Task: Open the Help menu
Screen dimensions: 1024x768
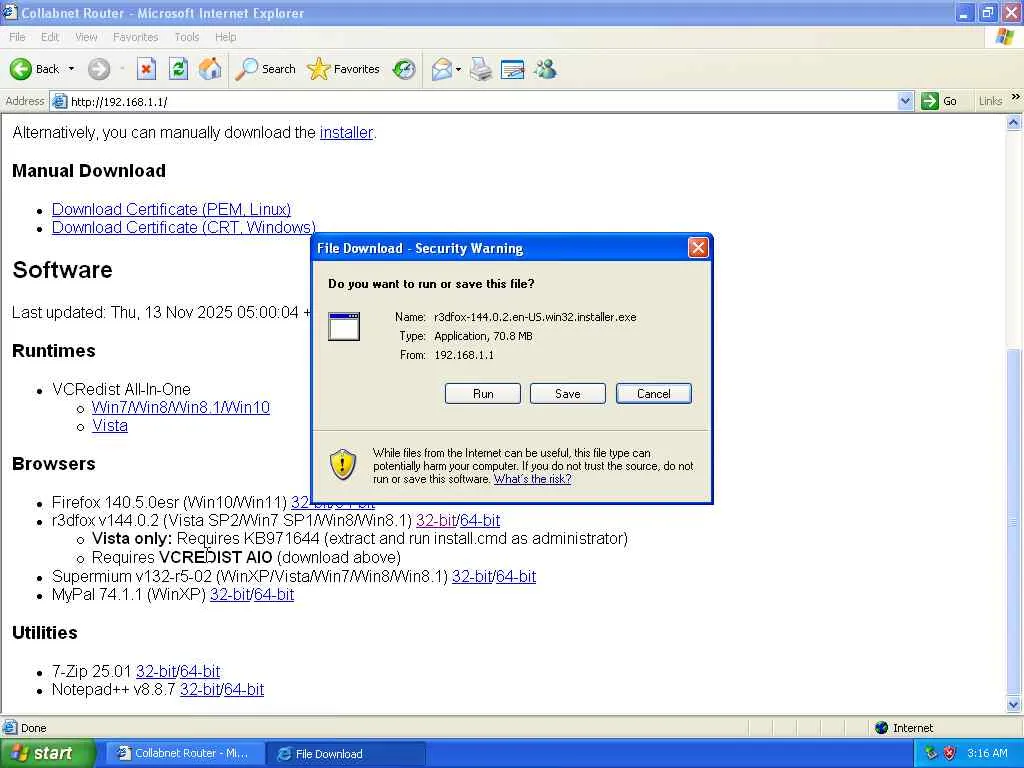Action: [x=225, y=37]
